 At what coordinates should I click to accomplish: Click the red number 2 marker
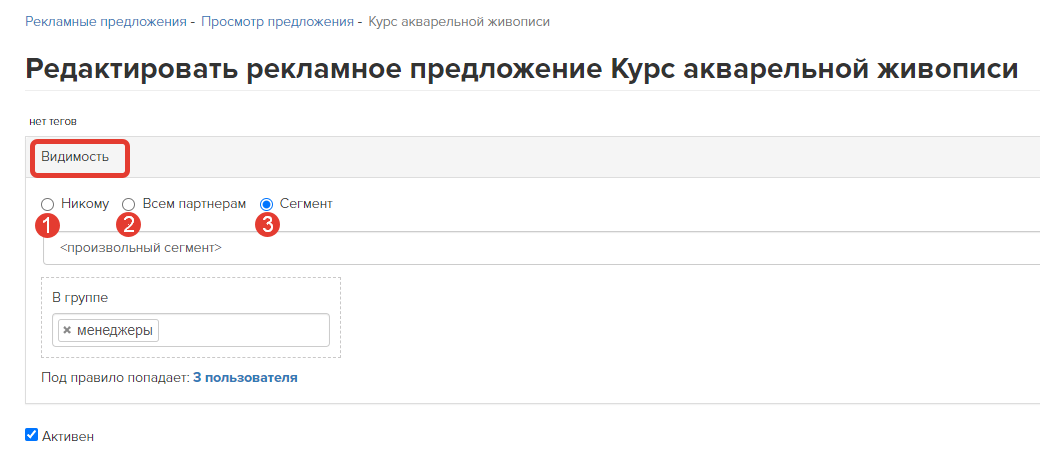click(128, 225)
